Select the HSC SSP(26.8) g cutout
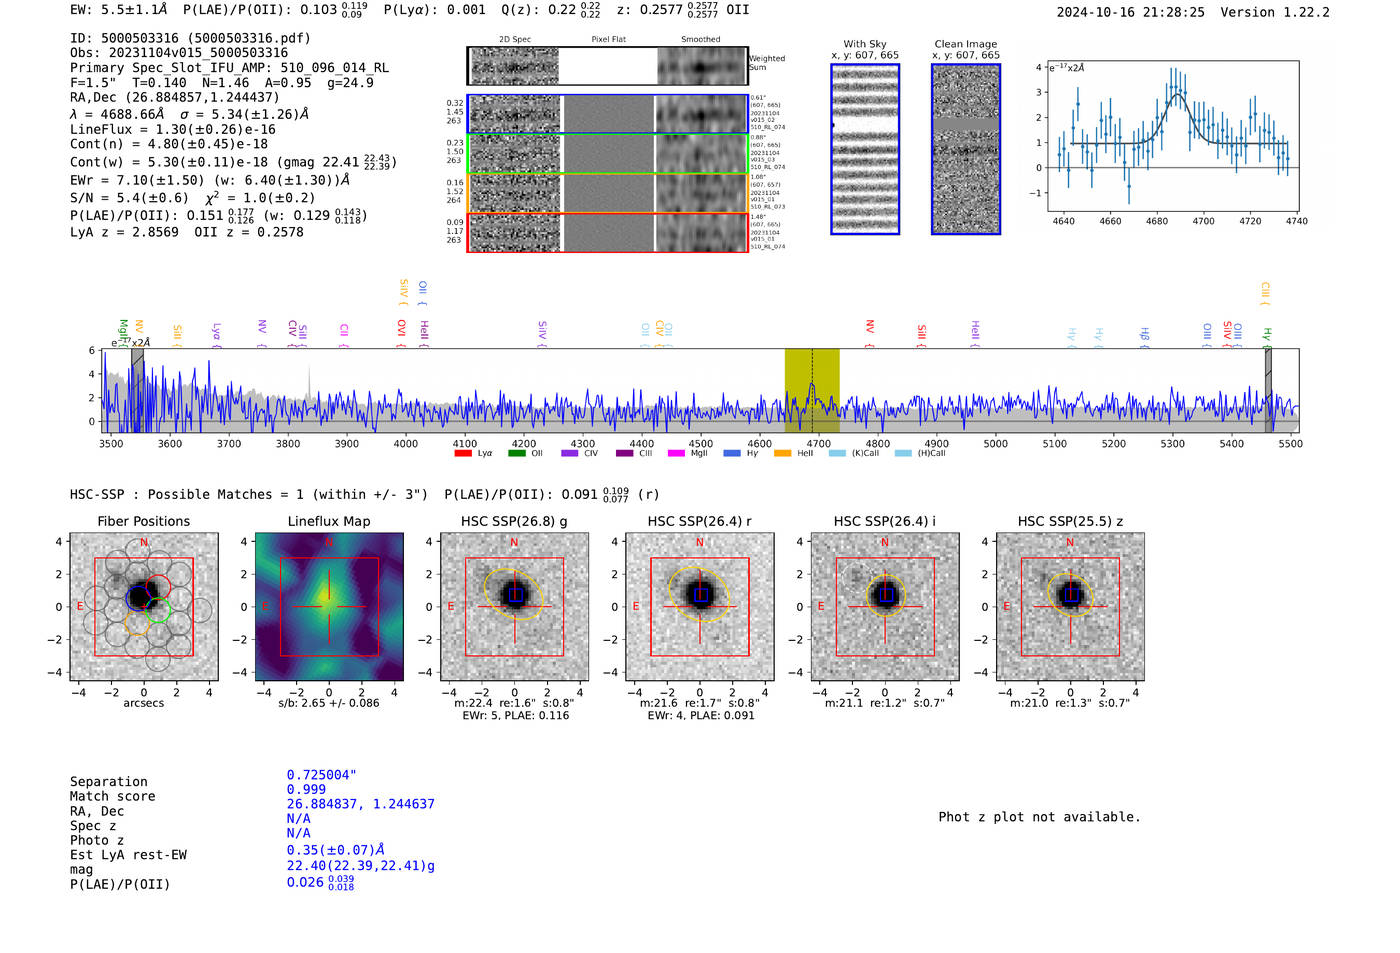Screen dimensions: 1400x953 pos(515,607)
